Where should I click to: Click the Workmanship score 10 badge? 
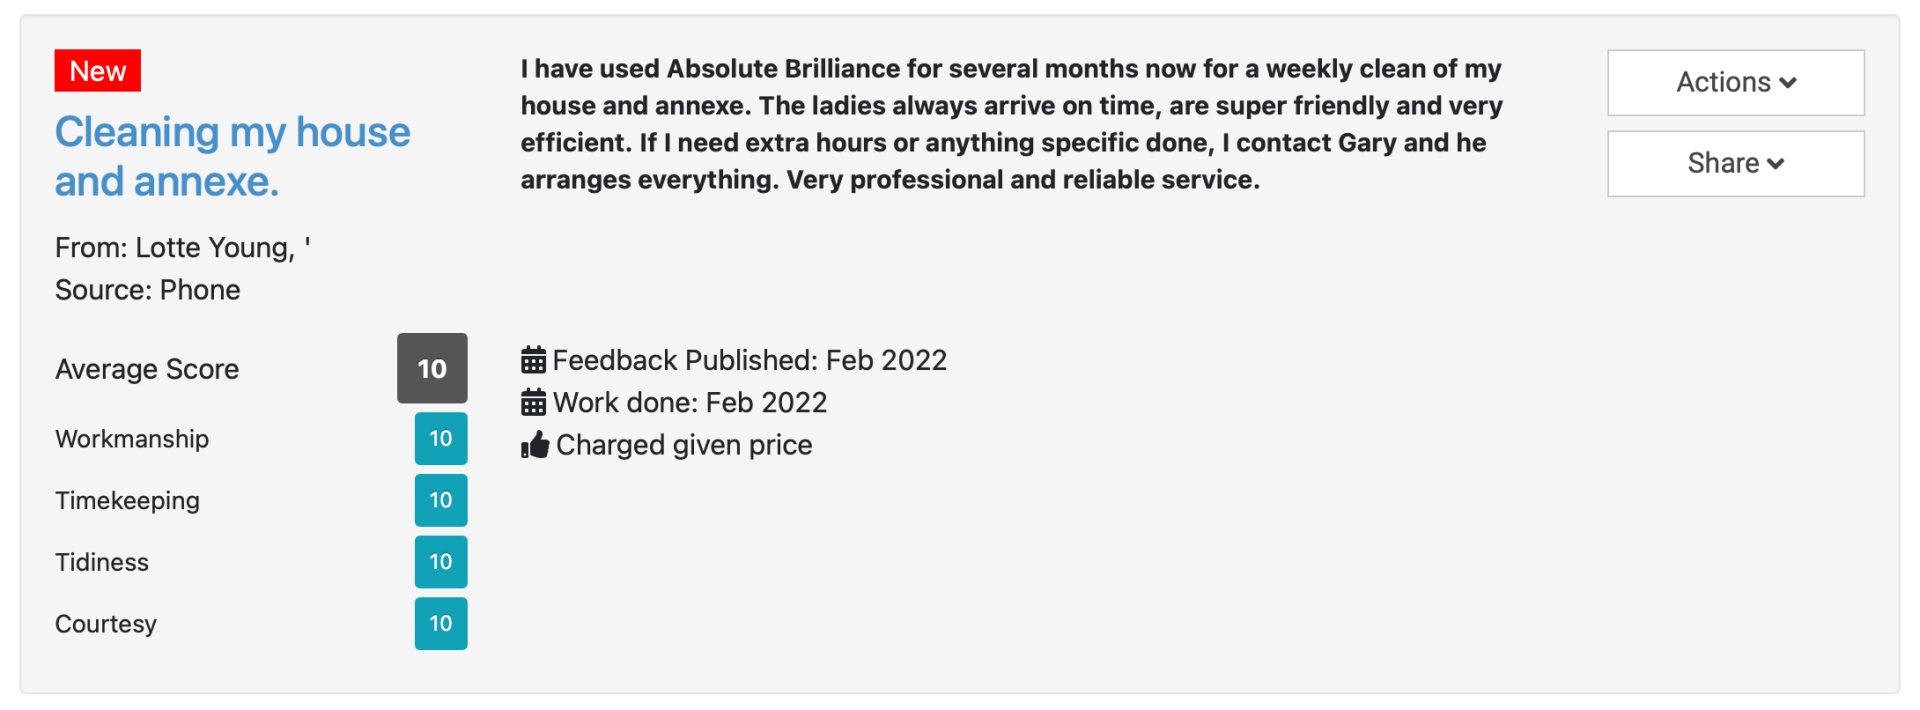(x=441, y=439)
